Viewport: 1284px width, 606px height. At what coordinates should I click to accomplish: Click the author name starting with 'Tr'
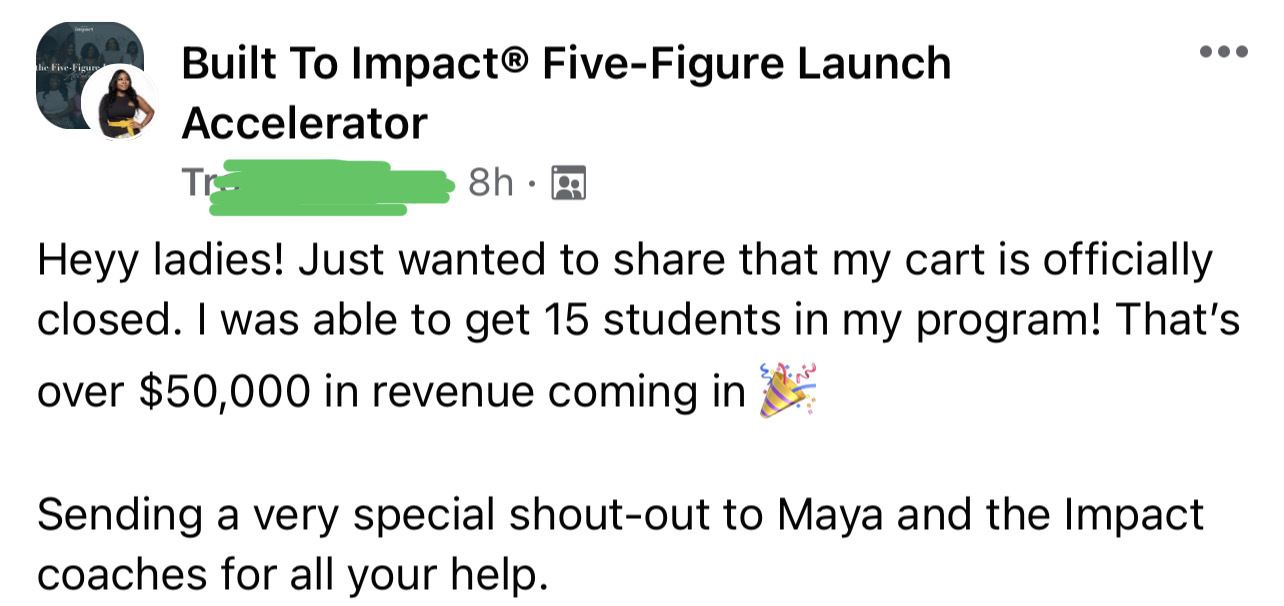(200, 182)
